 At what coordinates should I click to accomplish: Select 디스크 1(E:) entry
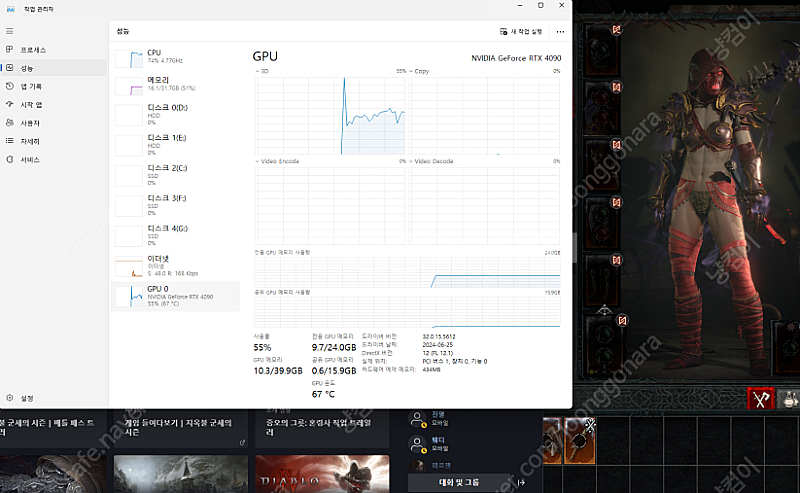(176, 145)
